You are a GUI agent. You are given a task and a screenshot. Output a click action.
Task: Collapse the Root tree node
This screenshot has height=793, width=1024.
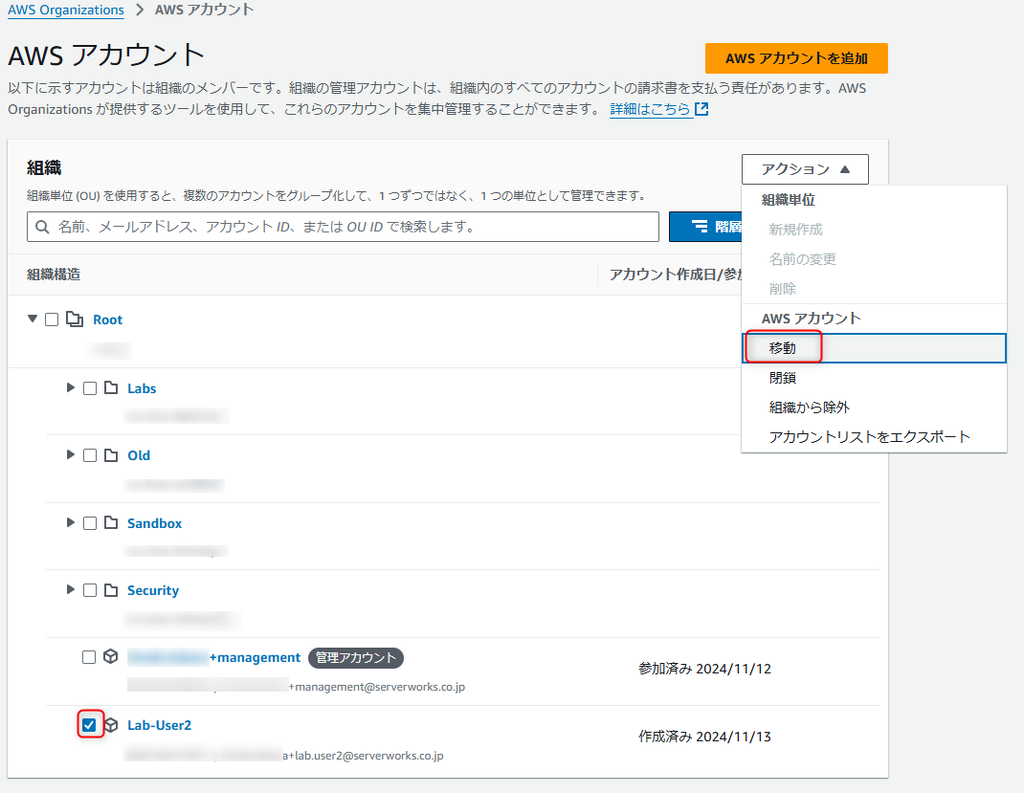coord(32,319)
